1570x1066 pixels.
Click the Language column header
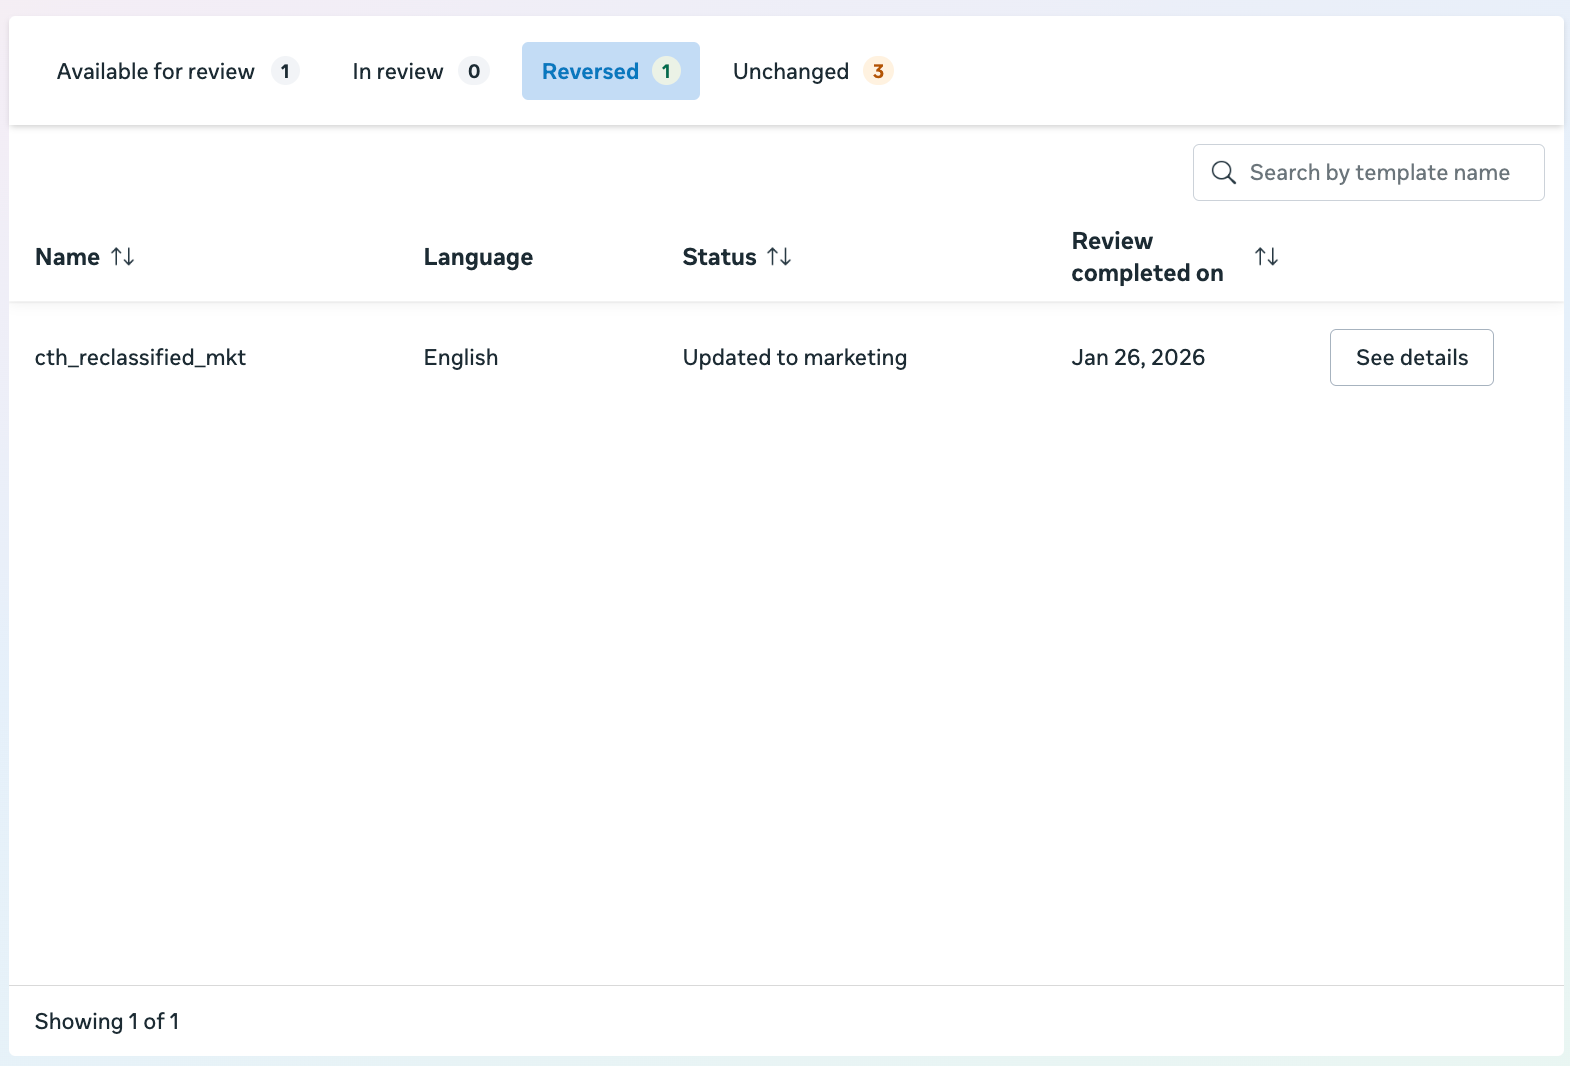[478, 257]
